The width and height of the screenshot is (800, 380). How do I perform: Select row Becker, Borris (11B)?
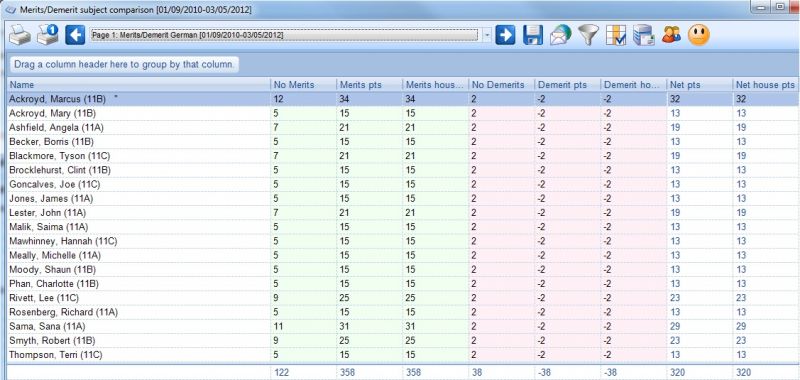(403, 142)
